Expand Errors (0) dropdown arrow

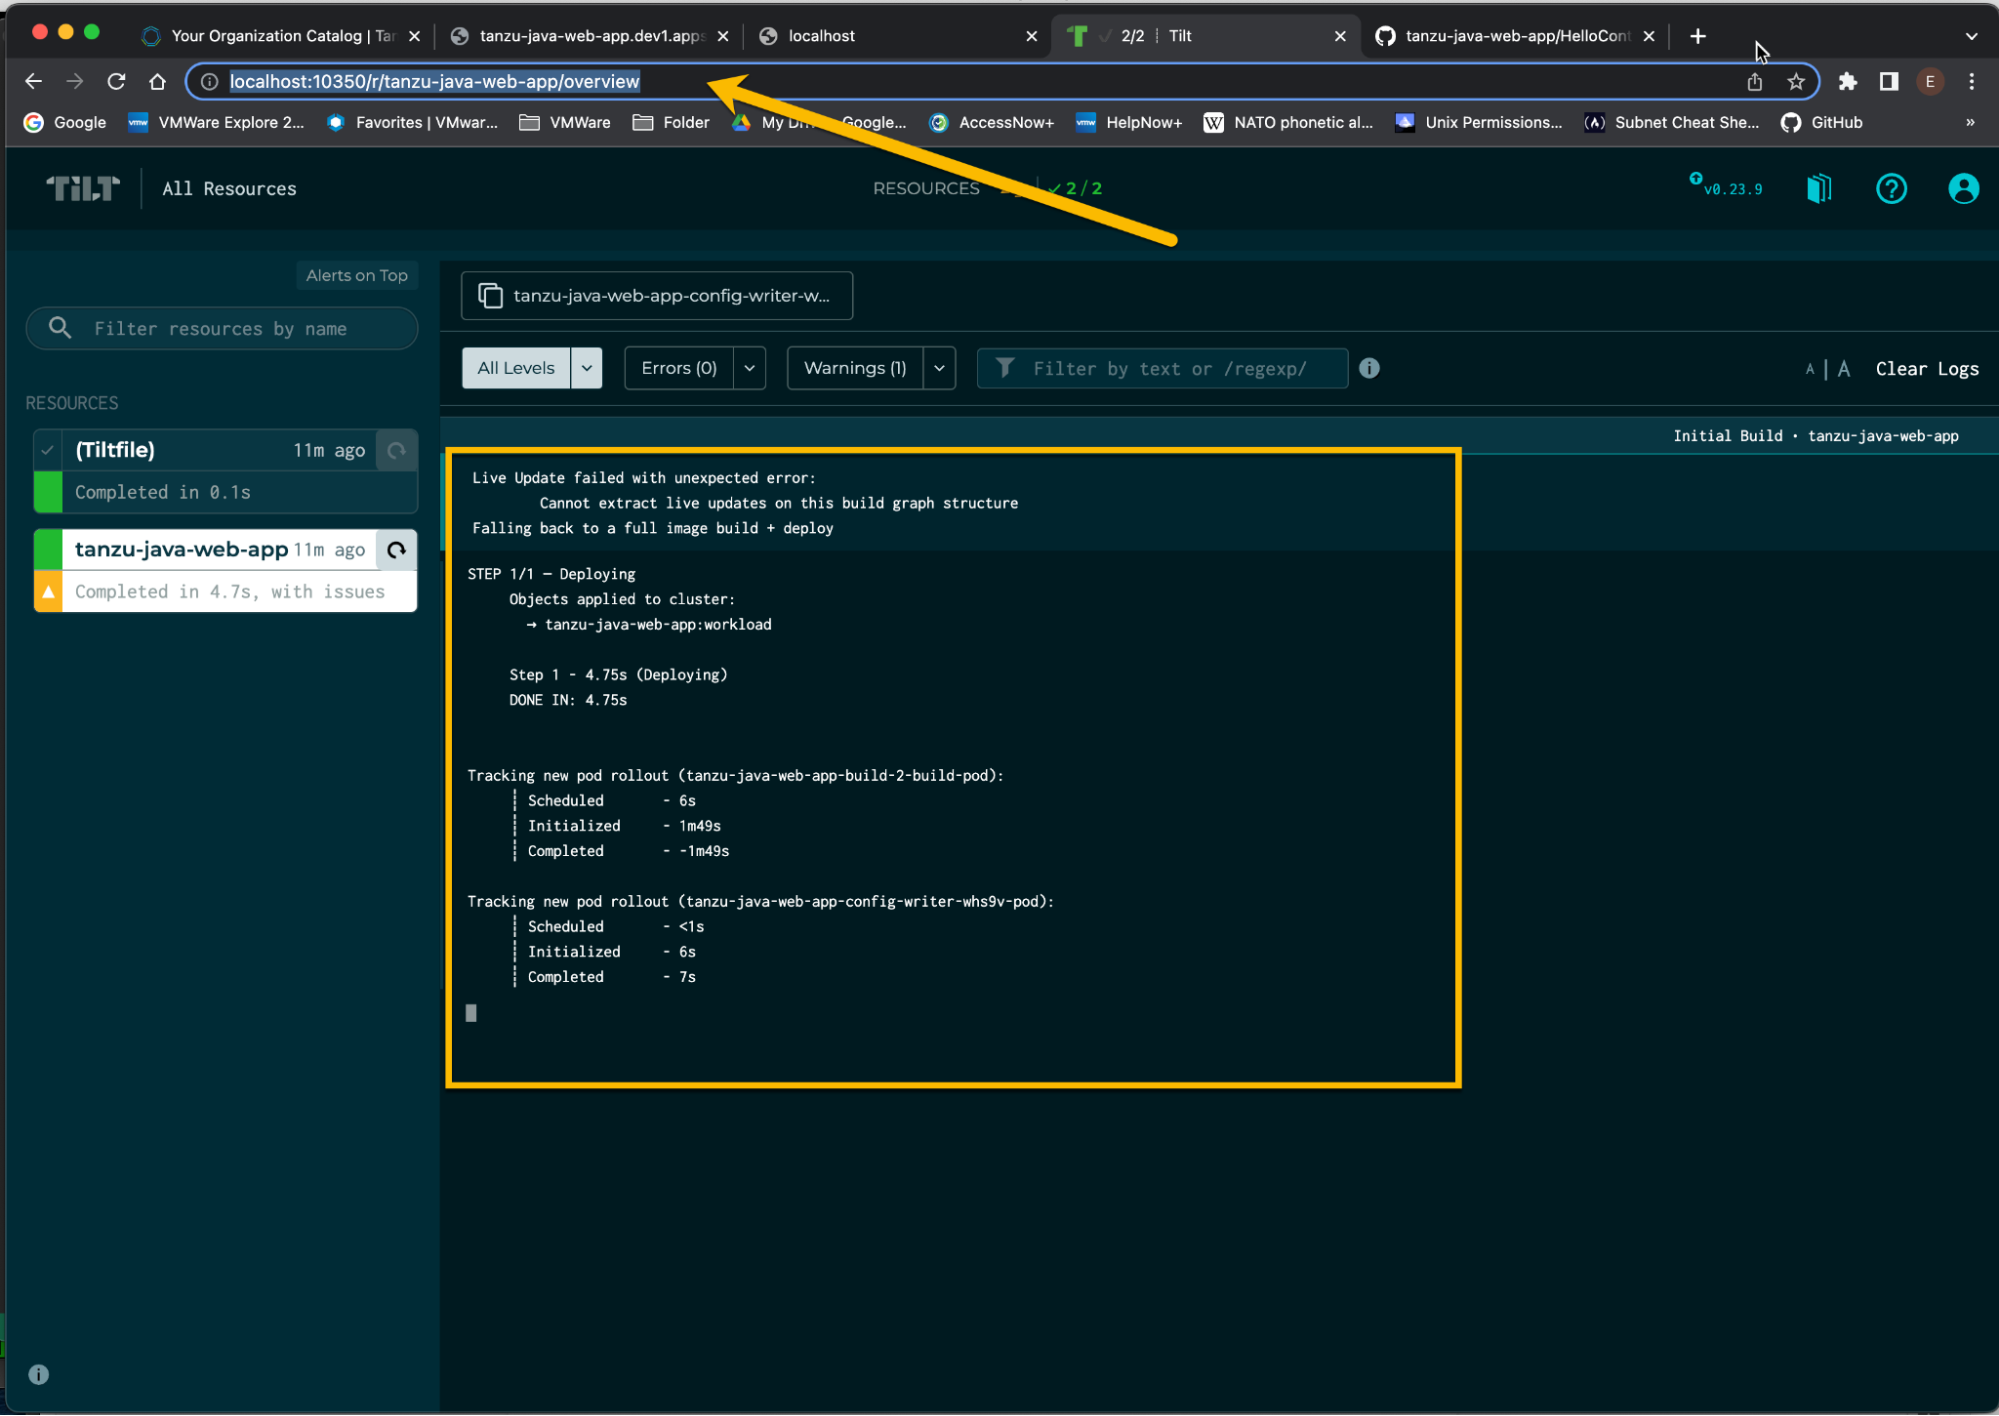tap(749, 368)
